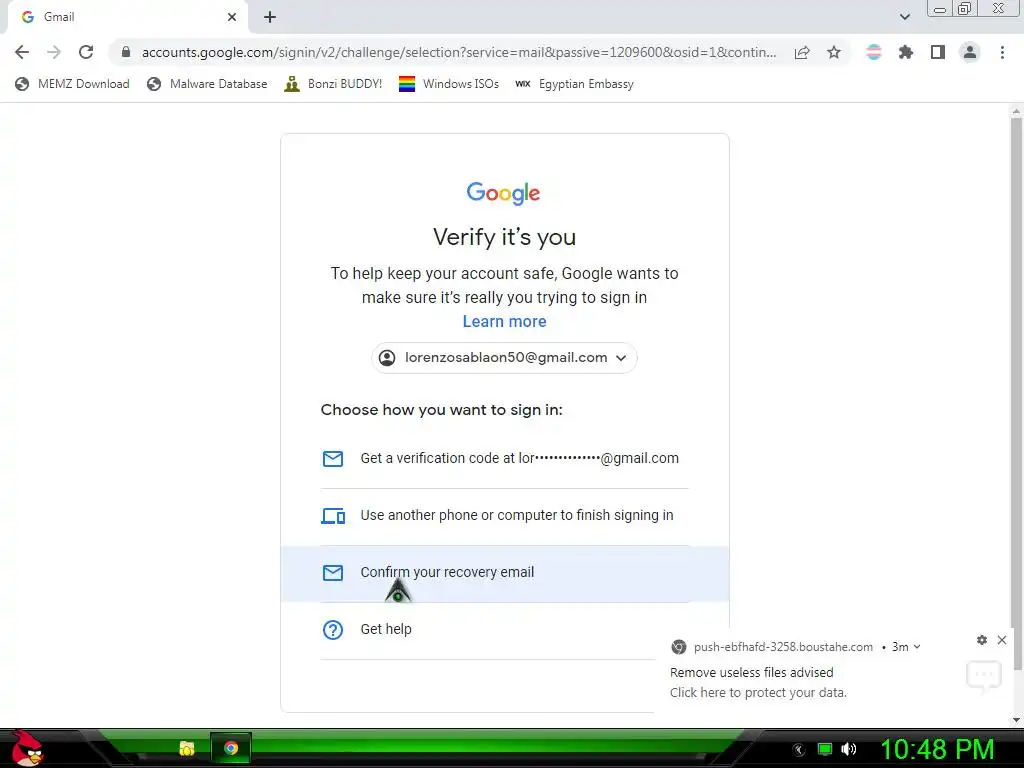Go back to the previous page
1024x768 pixels.
click(x=22, y=52)
